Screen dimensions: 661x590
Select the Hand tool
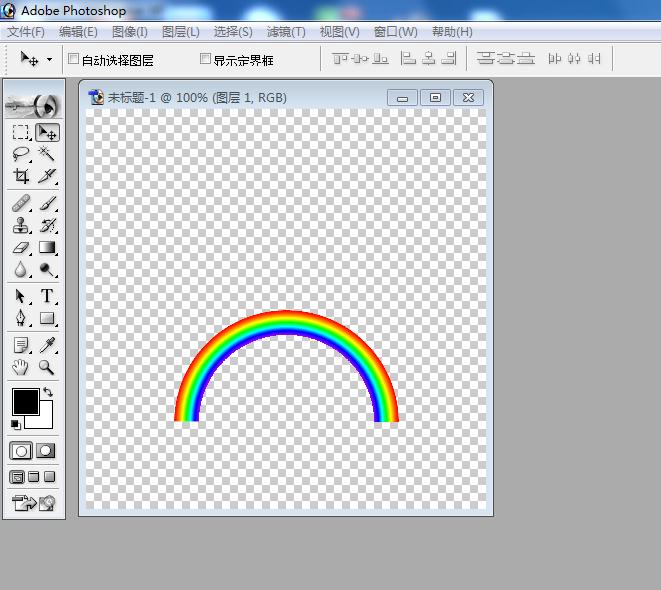[x=20, y=367]
